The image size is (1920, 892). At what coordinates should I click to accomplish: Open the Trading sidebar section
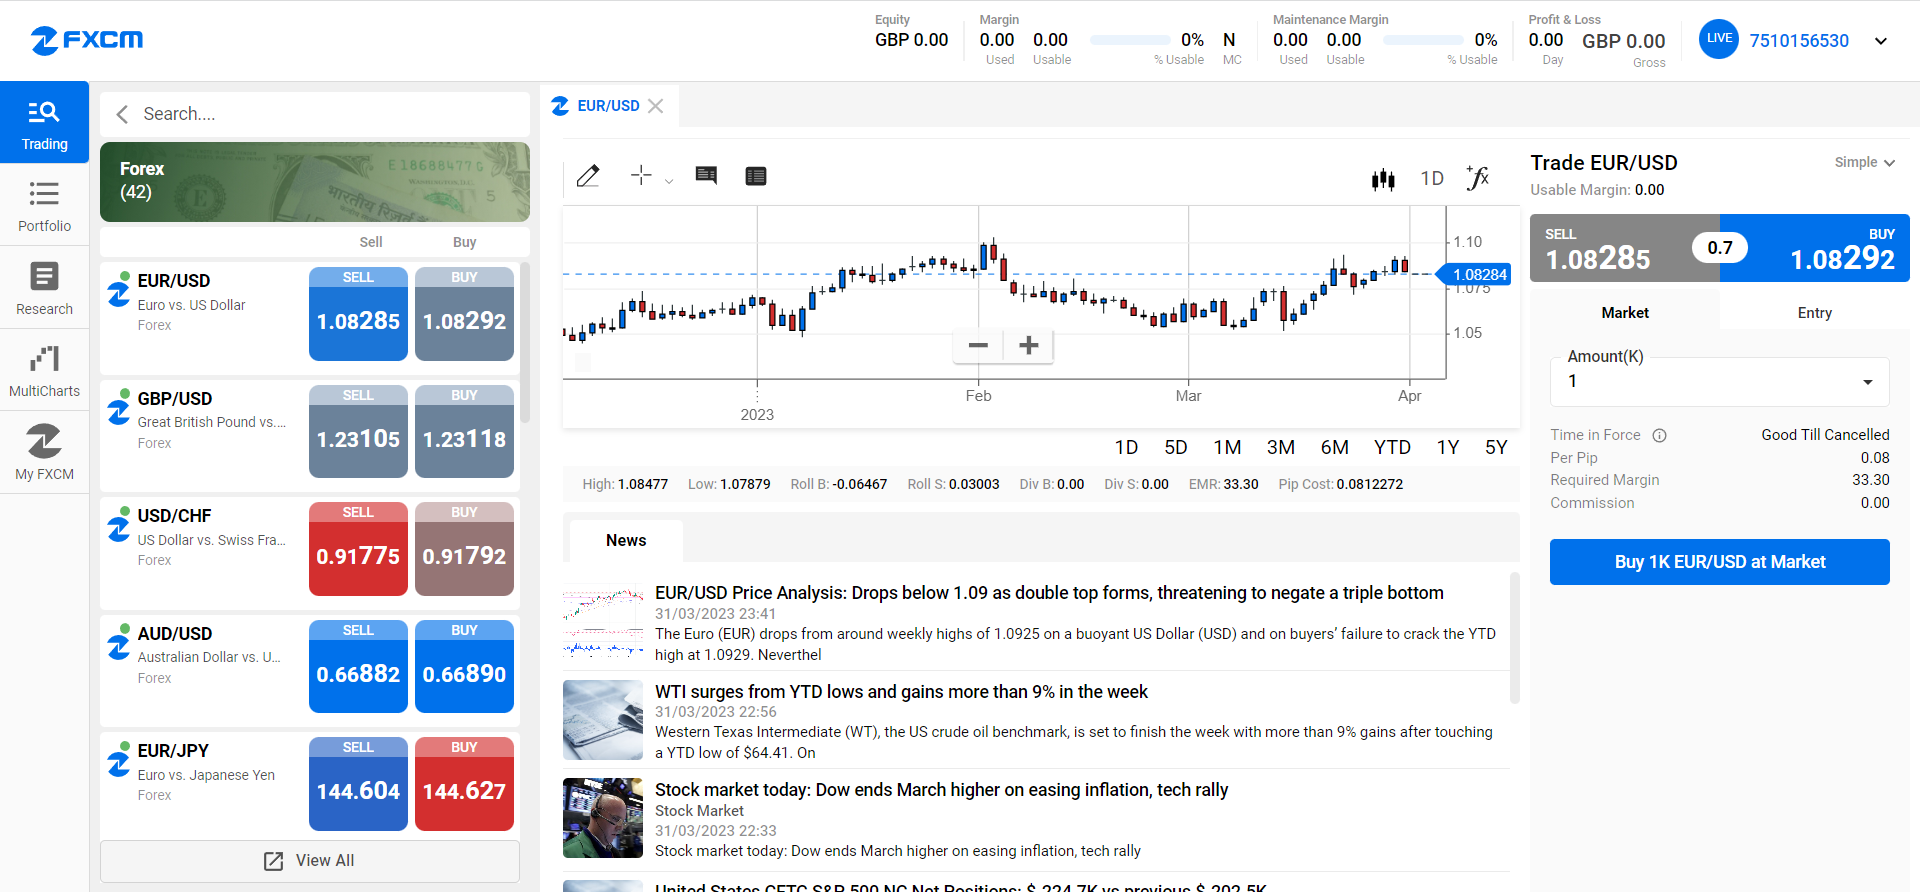pos(44,122)
